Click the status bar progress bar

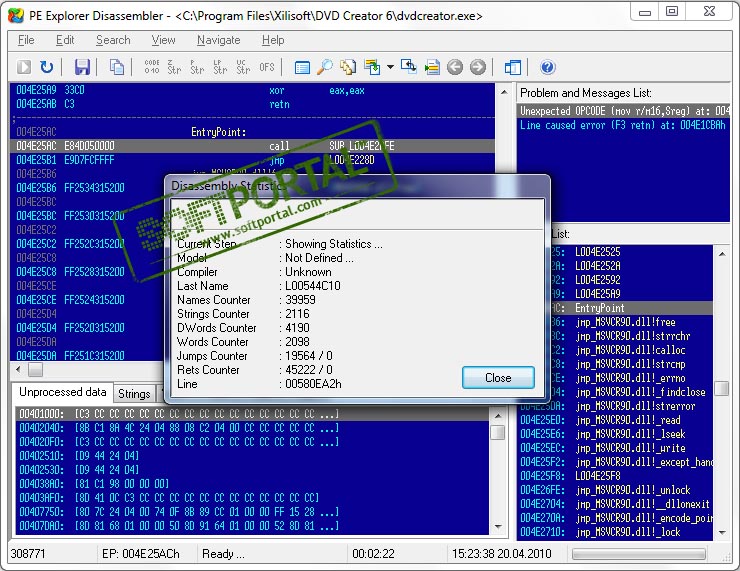tap(639, 554)
